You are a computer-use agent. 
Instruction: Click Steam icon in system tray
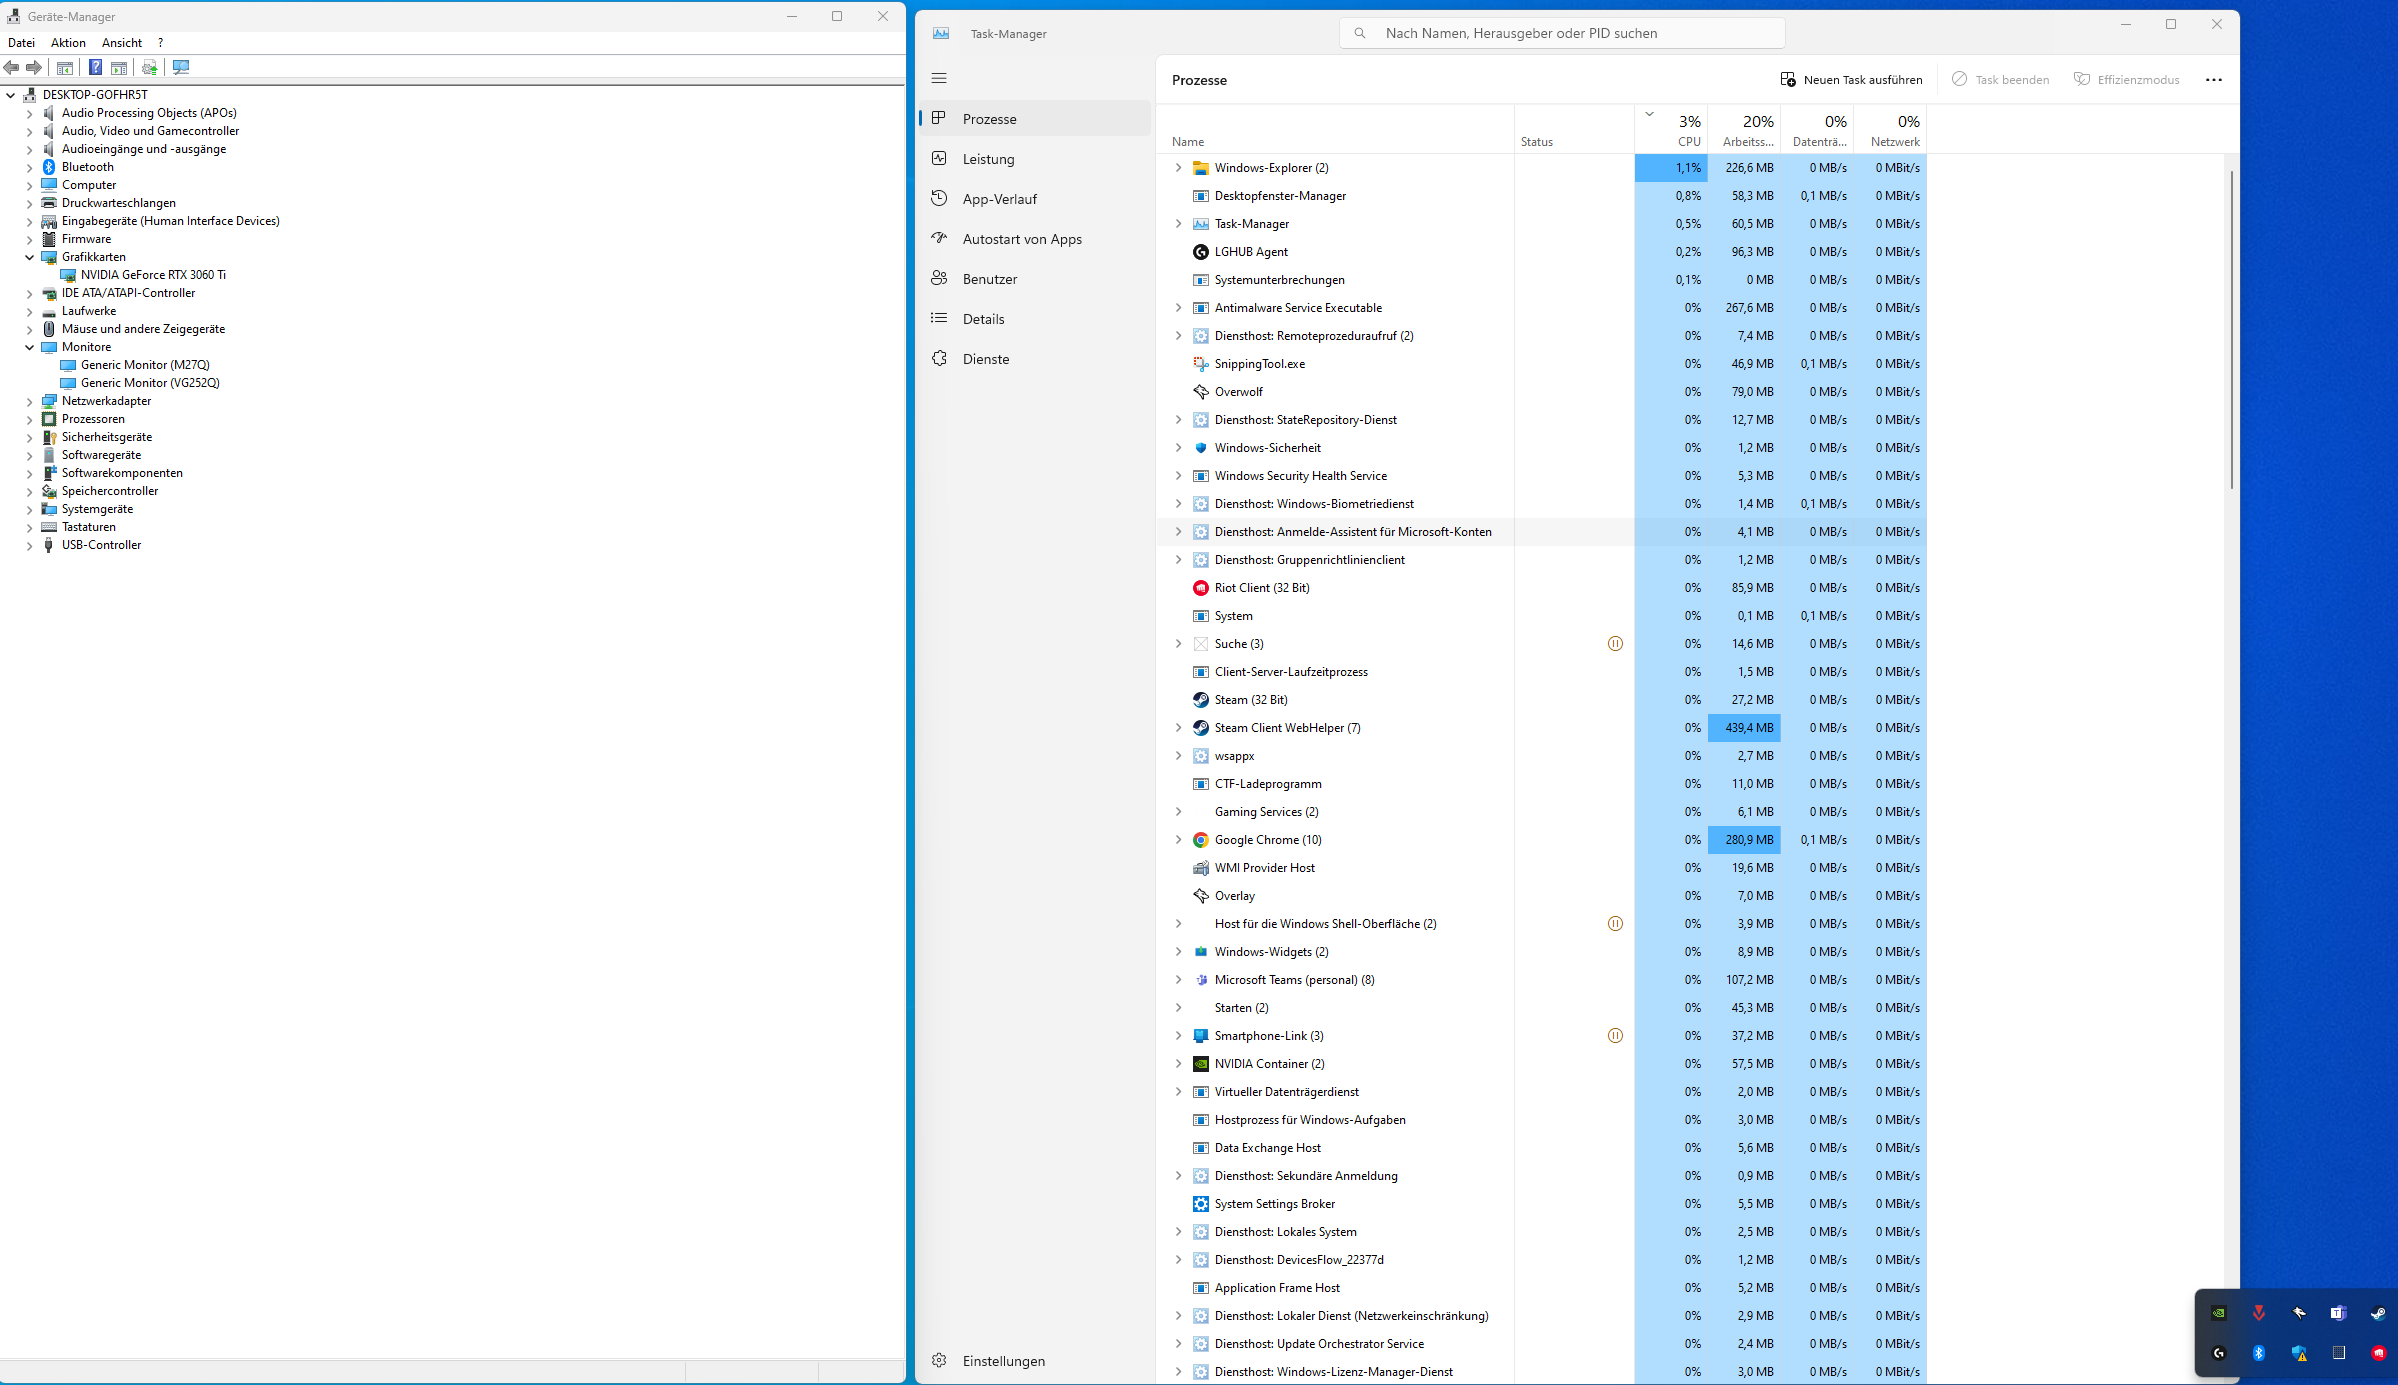pyautogui.click(x=2377, y=1313)
